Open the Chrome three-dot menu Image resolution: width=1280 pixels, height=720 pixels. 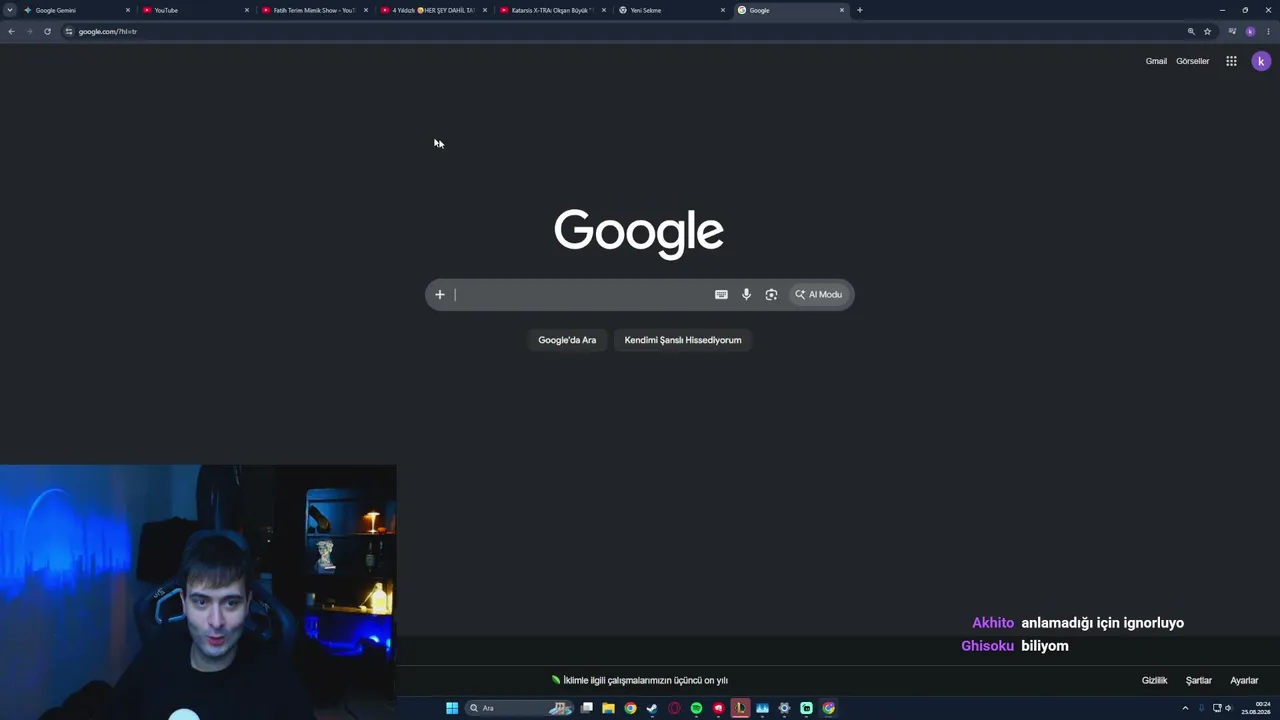click(x=1267, y=31)
